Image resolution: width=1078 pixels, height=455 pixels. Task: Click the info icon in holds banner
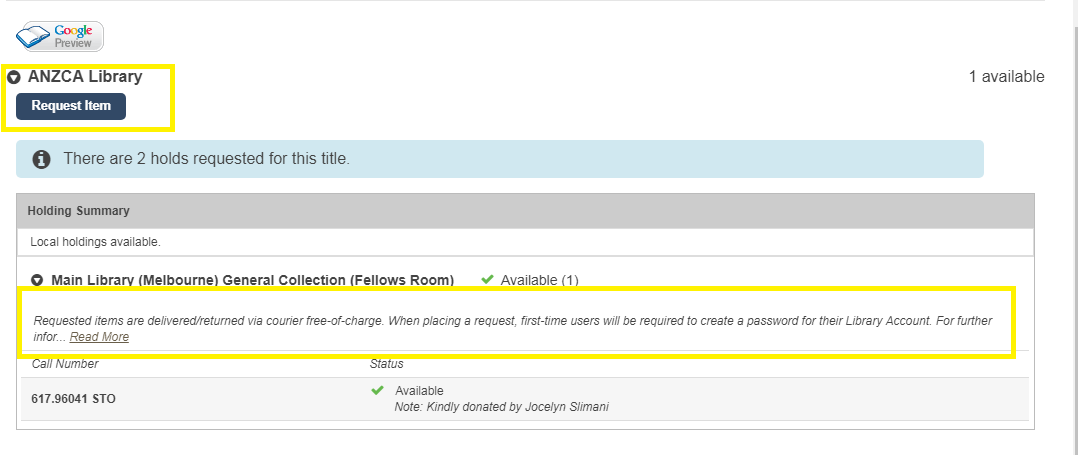41,159
